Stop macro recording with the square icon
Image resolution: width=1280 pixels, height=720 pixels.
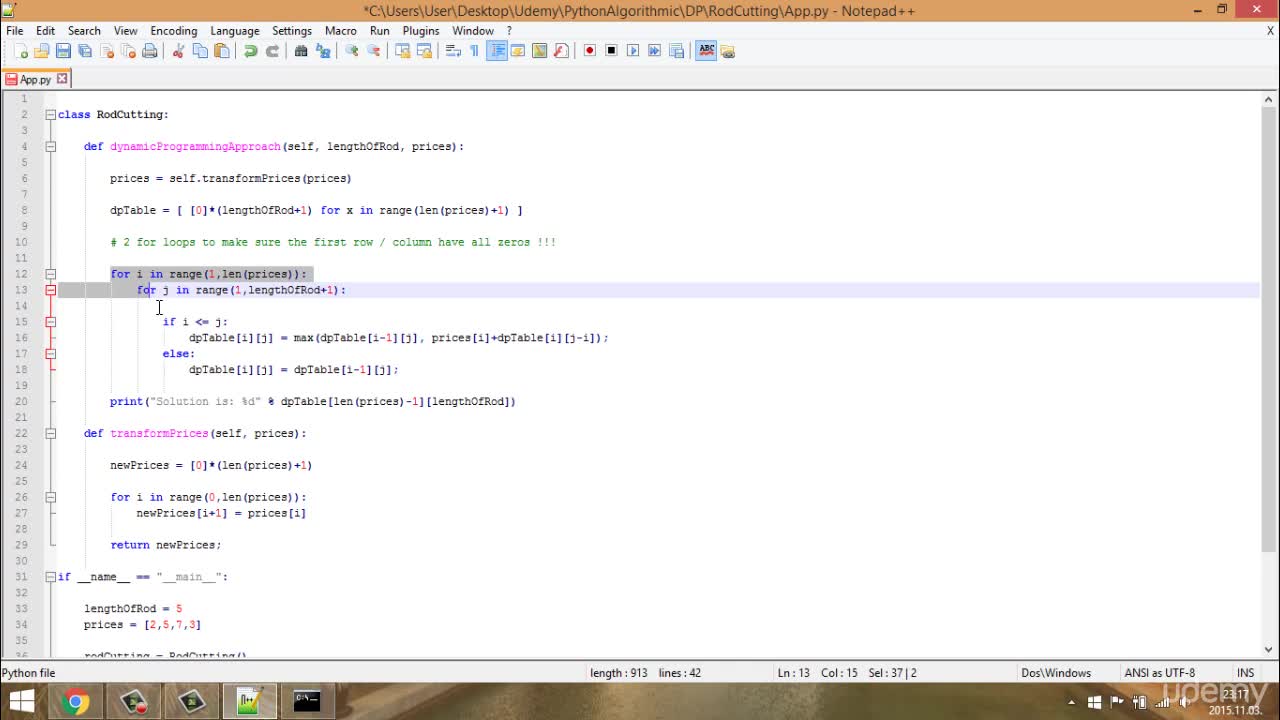point(612,51)
